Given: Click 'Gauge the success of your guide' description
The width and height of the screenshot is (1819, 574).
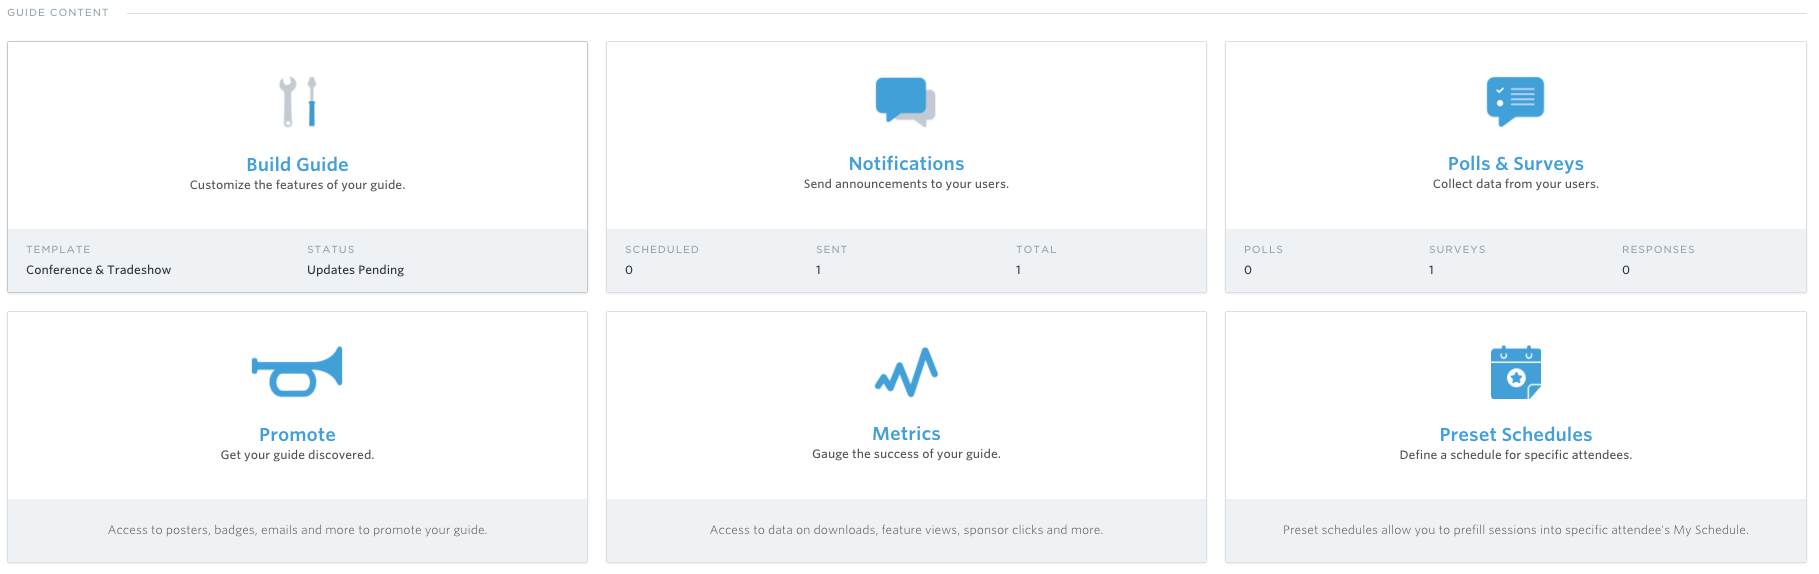Looking at the screenshot, I should point(906,454).
